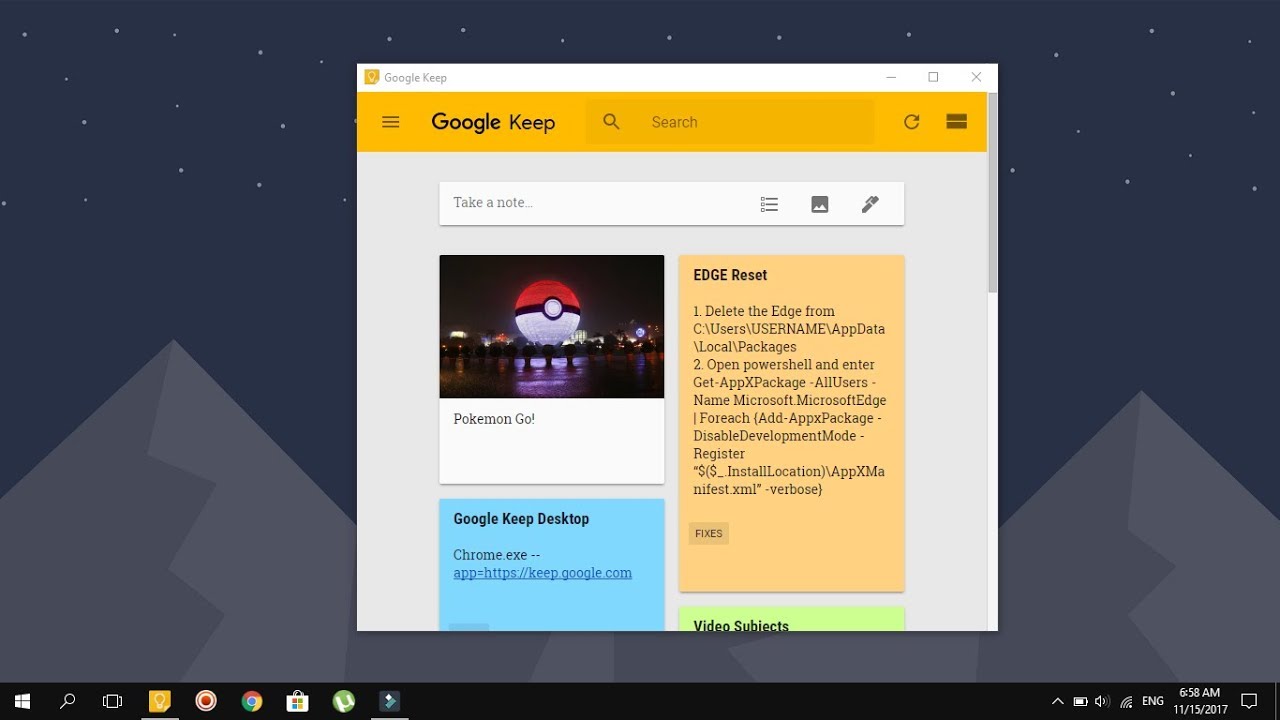Open the Action Center notifications icon

click(1249, 701)
